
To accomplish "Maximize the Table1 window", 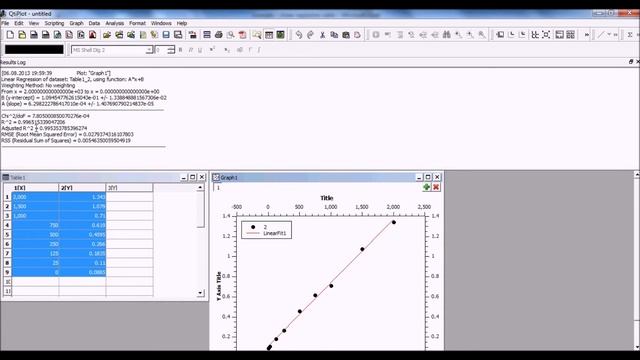I will click(193, 177).
